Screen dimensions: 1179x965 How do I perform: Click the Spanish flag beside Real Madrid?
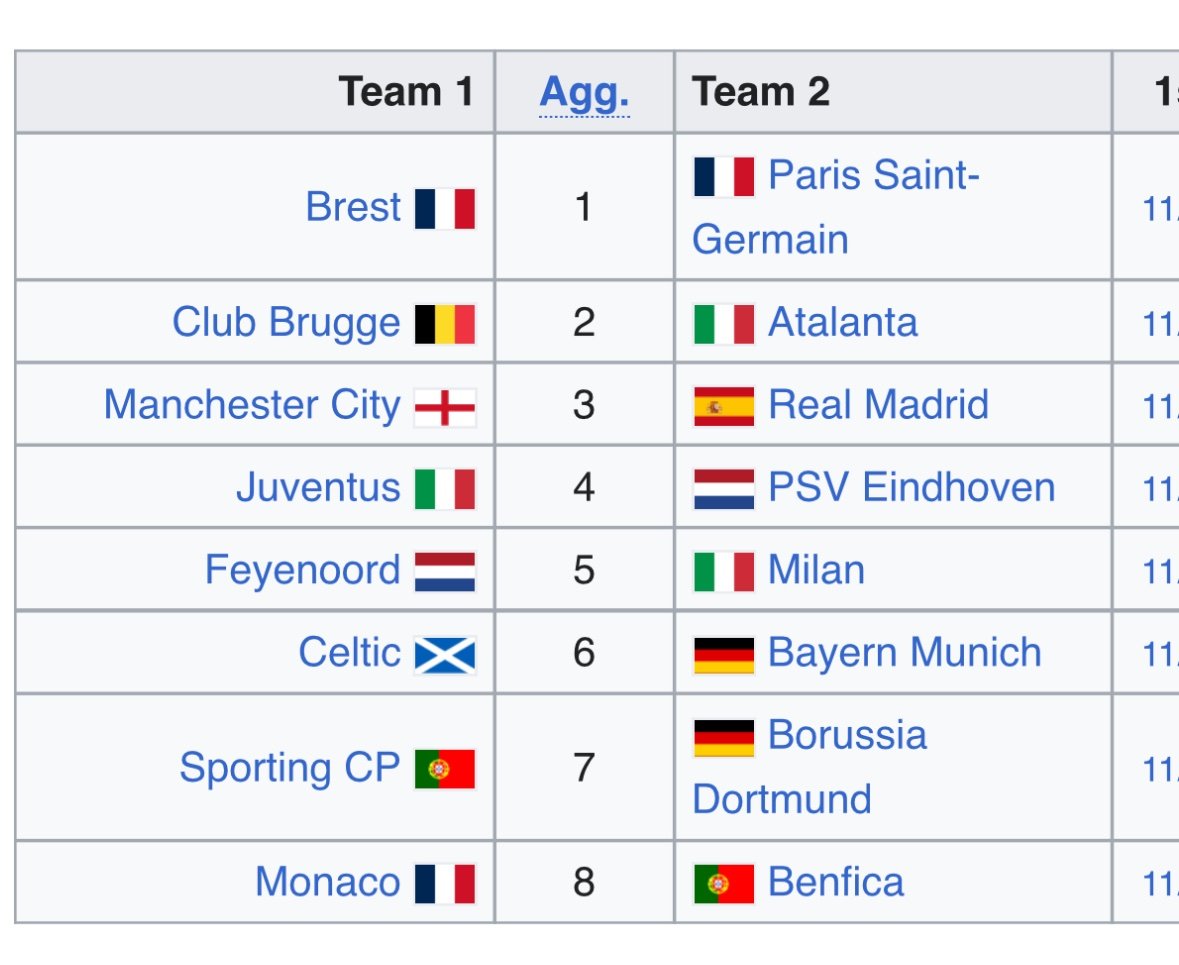(x=724, y=406)
